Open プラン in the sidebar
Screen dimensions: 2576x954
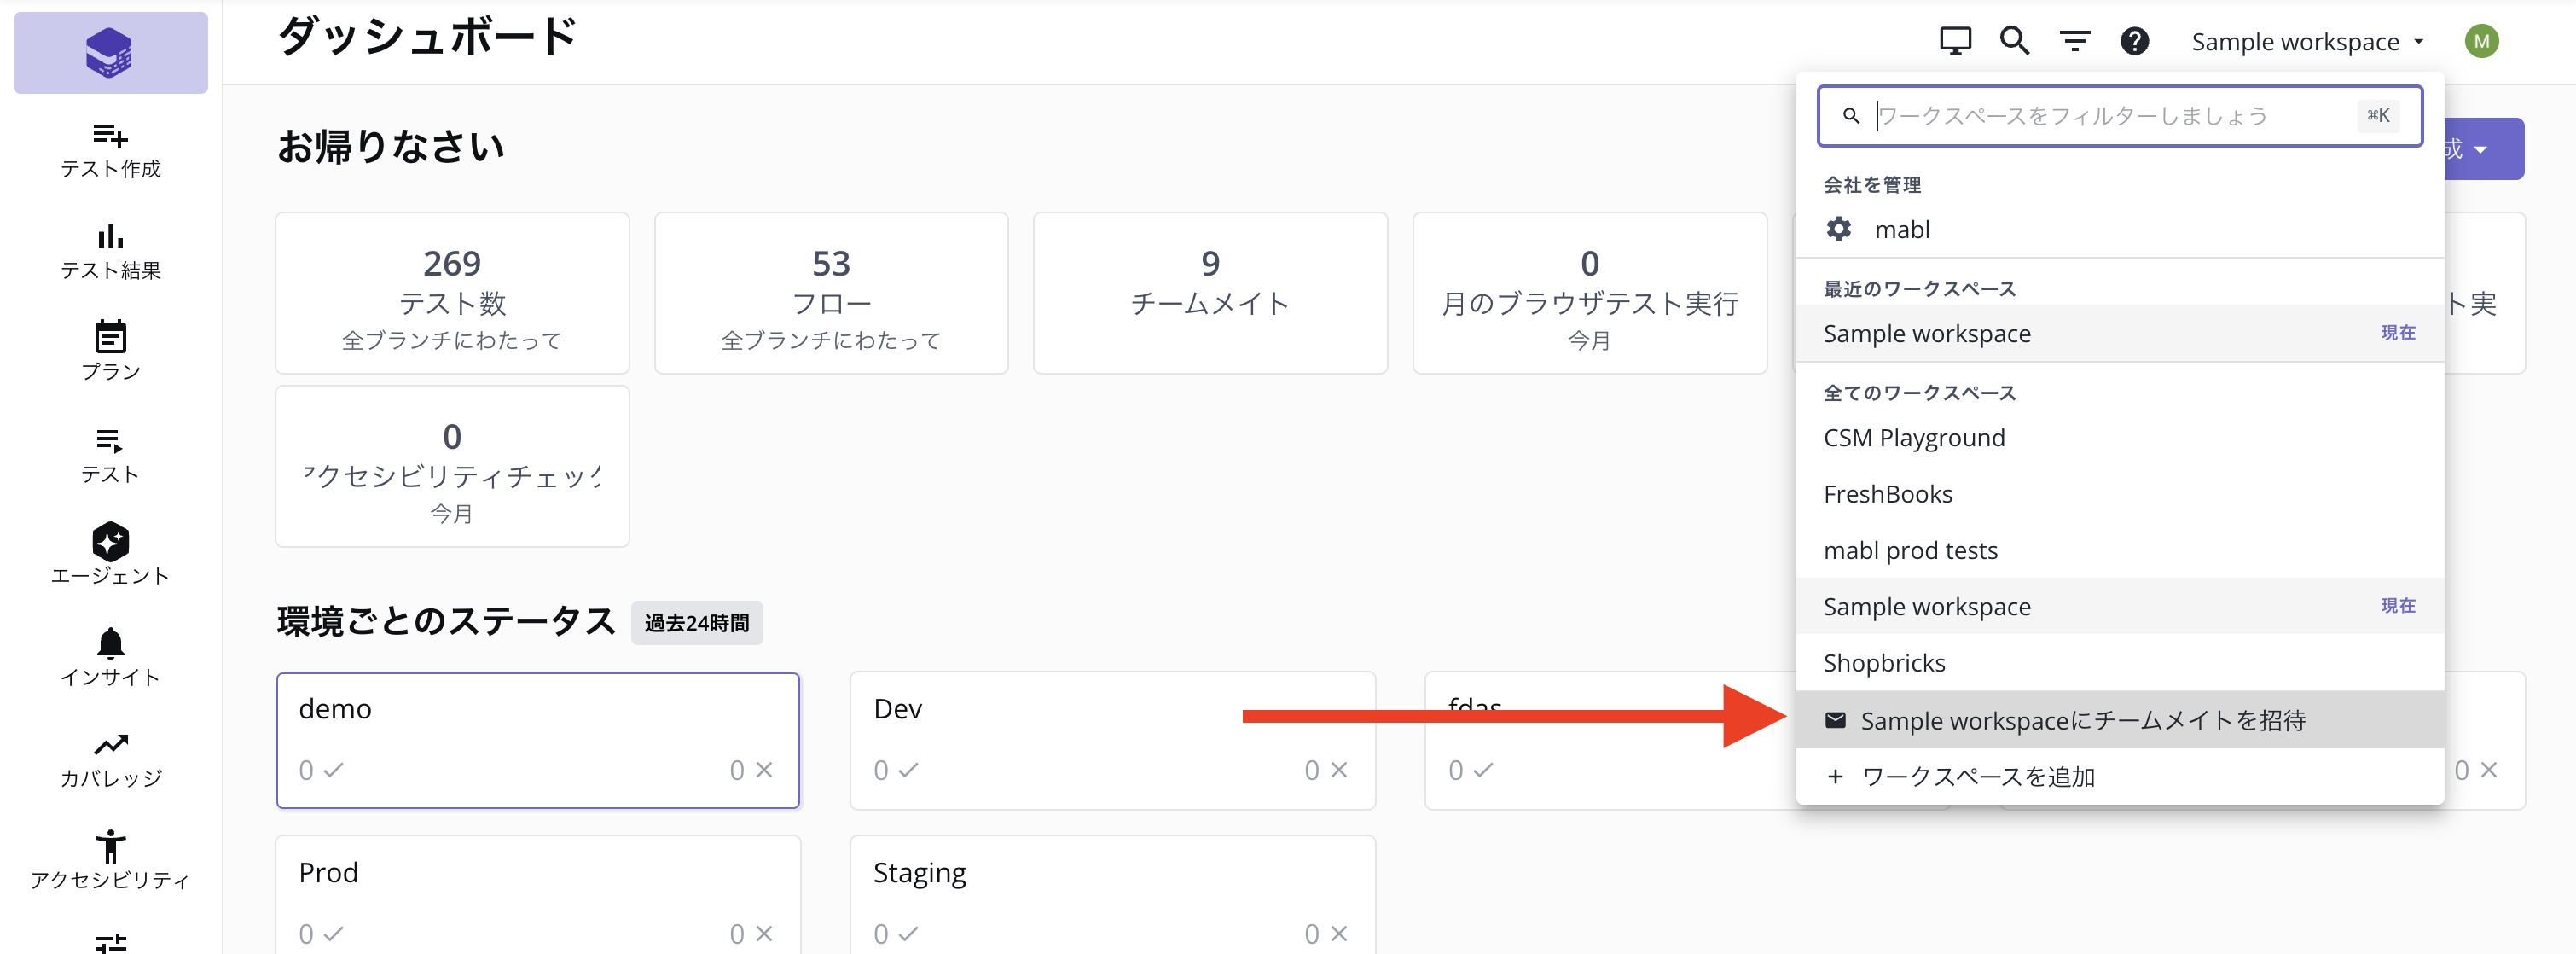pyautogui.click(x=110, y=351)
